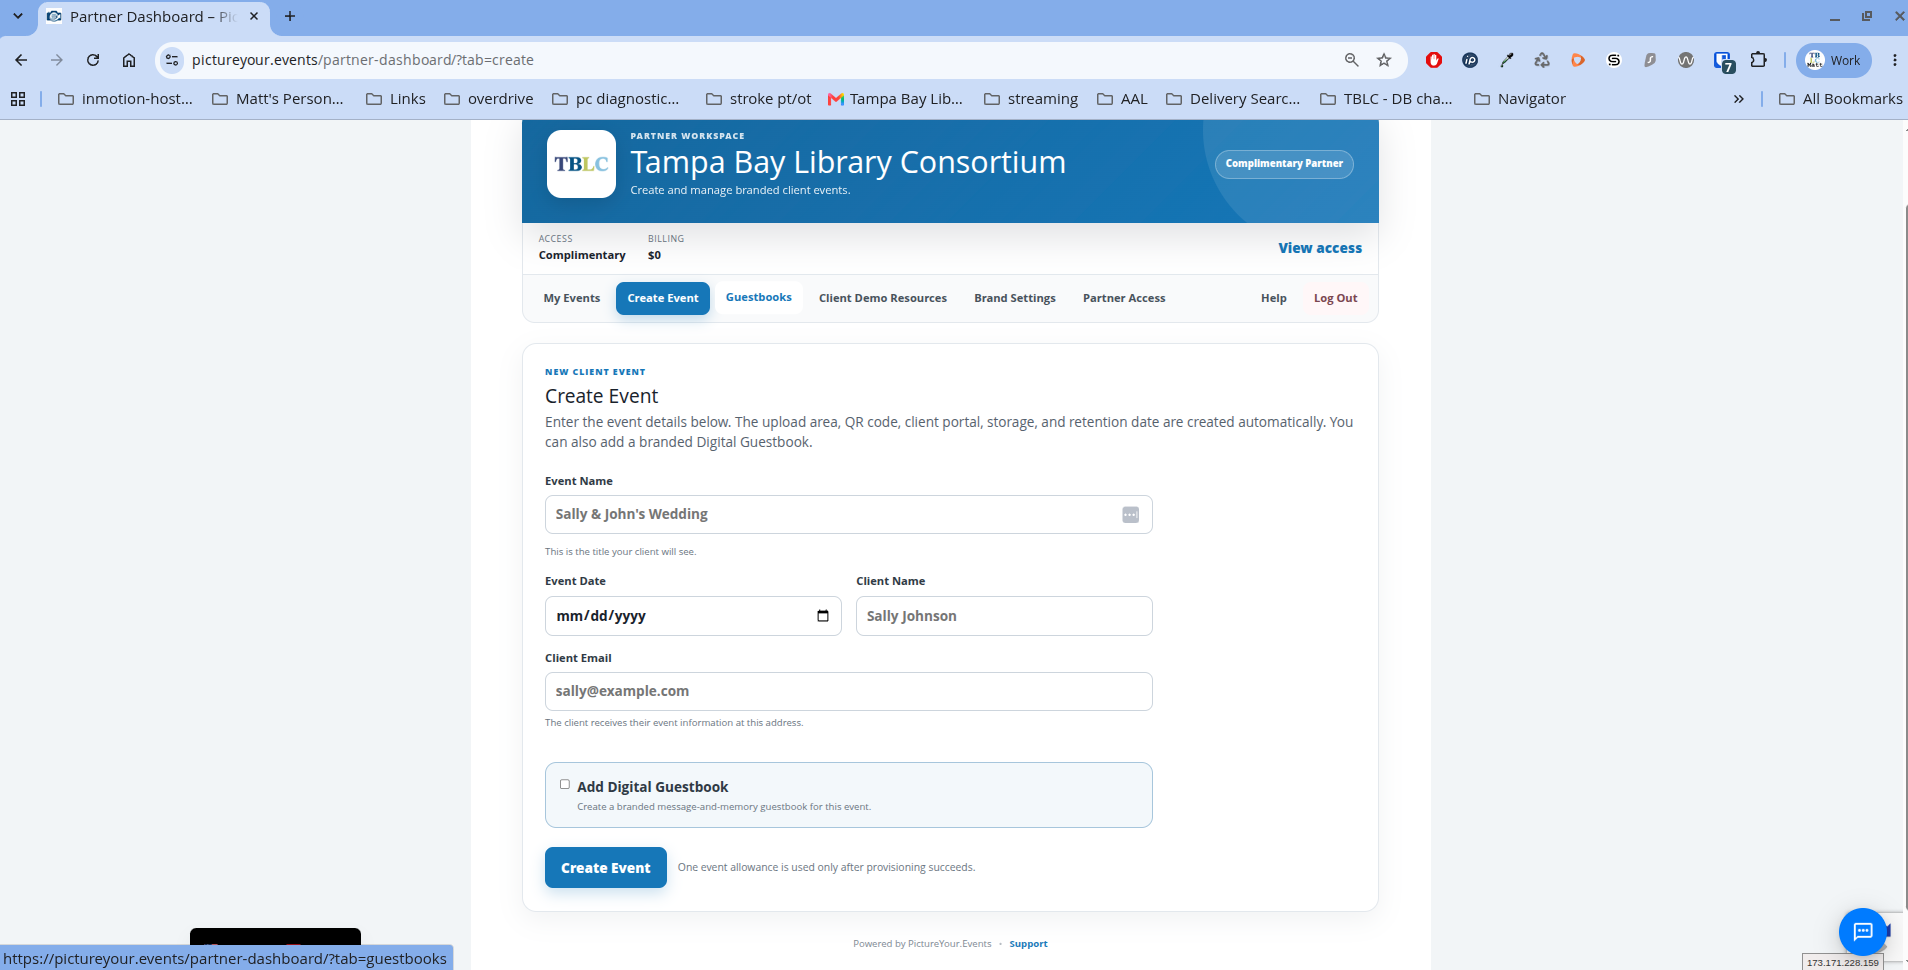This screenshot has height=970, width=1908.
Task: Open the Tampa Bay Lib... Gmail bookmark
Action: (x=895, y=99)
